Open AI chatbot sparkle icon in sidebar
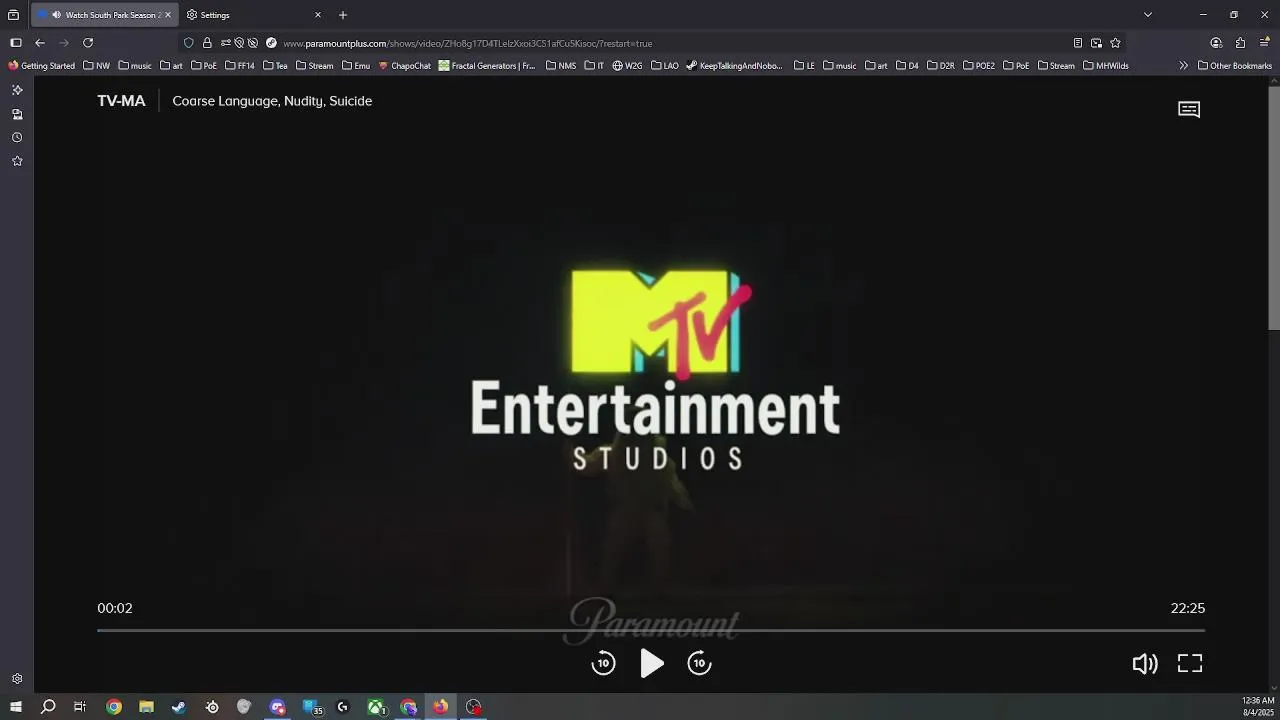1280x720 pixels. pyautogui.click(x=17, y=90)
